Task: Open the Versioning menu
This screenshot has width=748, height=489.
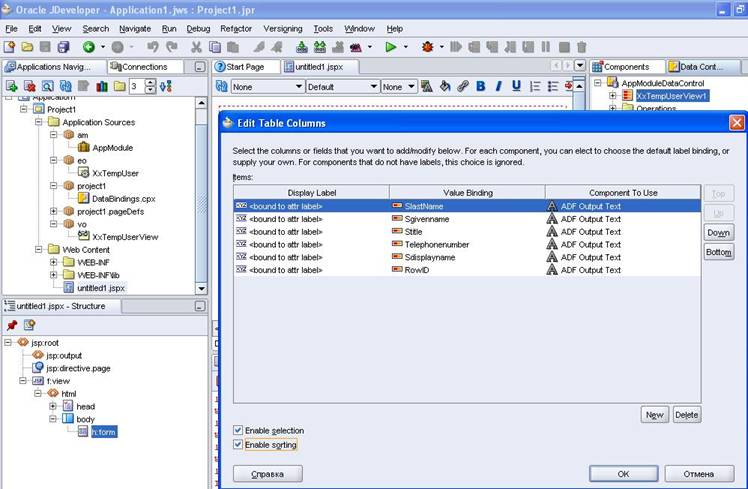Action: click(x=283, y=29)
